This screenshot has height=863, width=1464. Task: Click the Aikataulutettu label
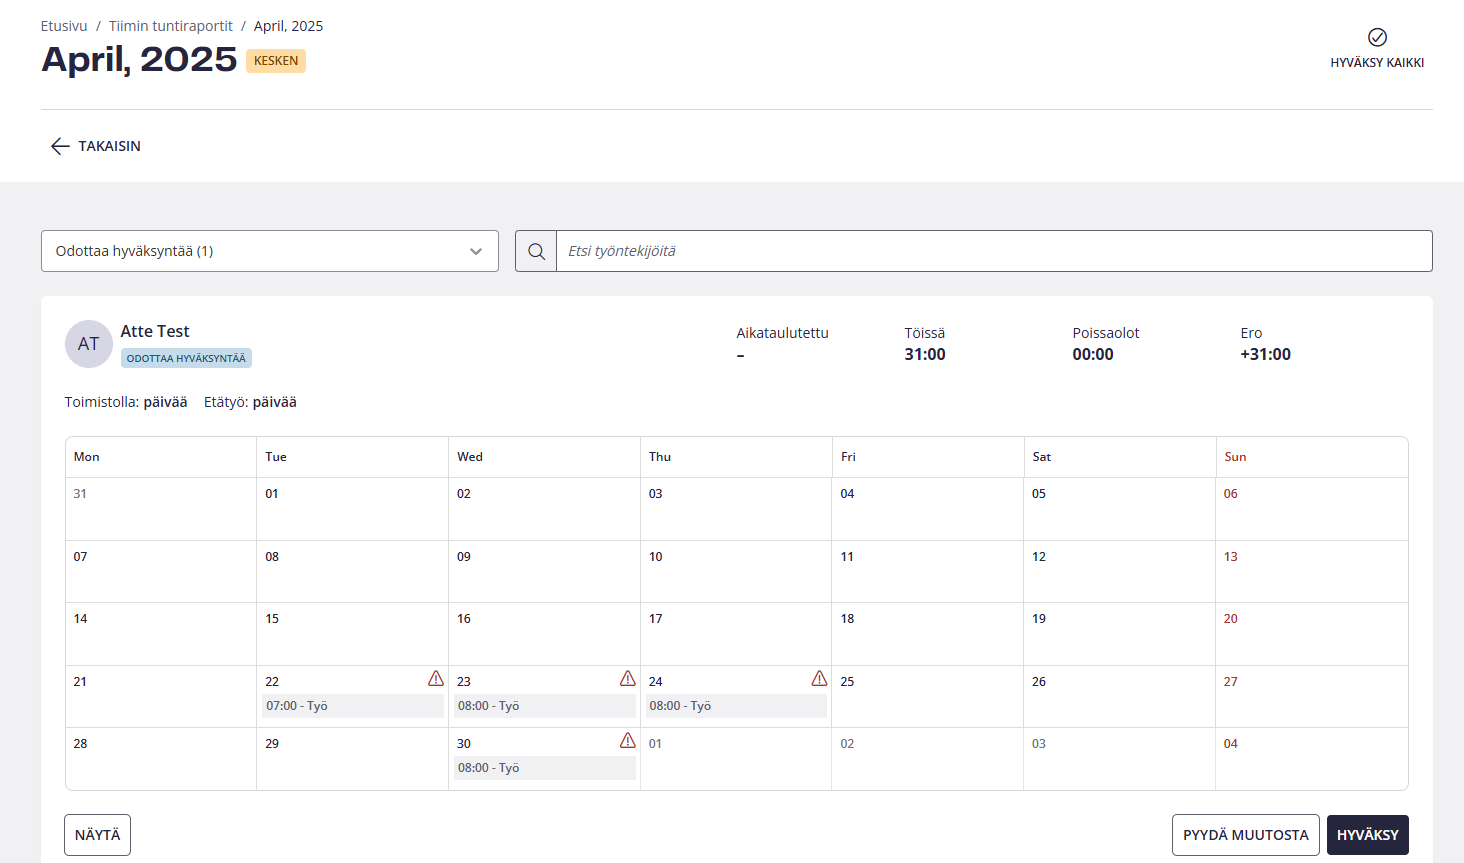pos(783,333)
